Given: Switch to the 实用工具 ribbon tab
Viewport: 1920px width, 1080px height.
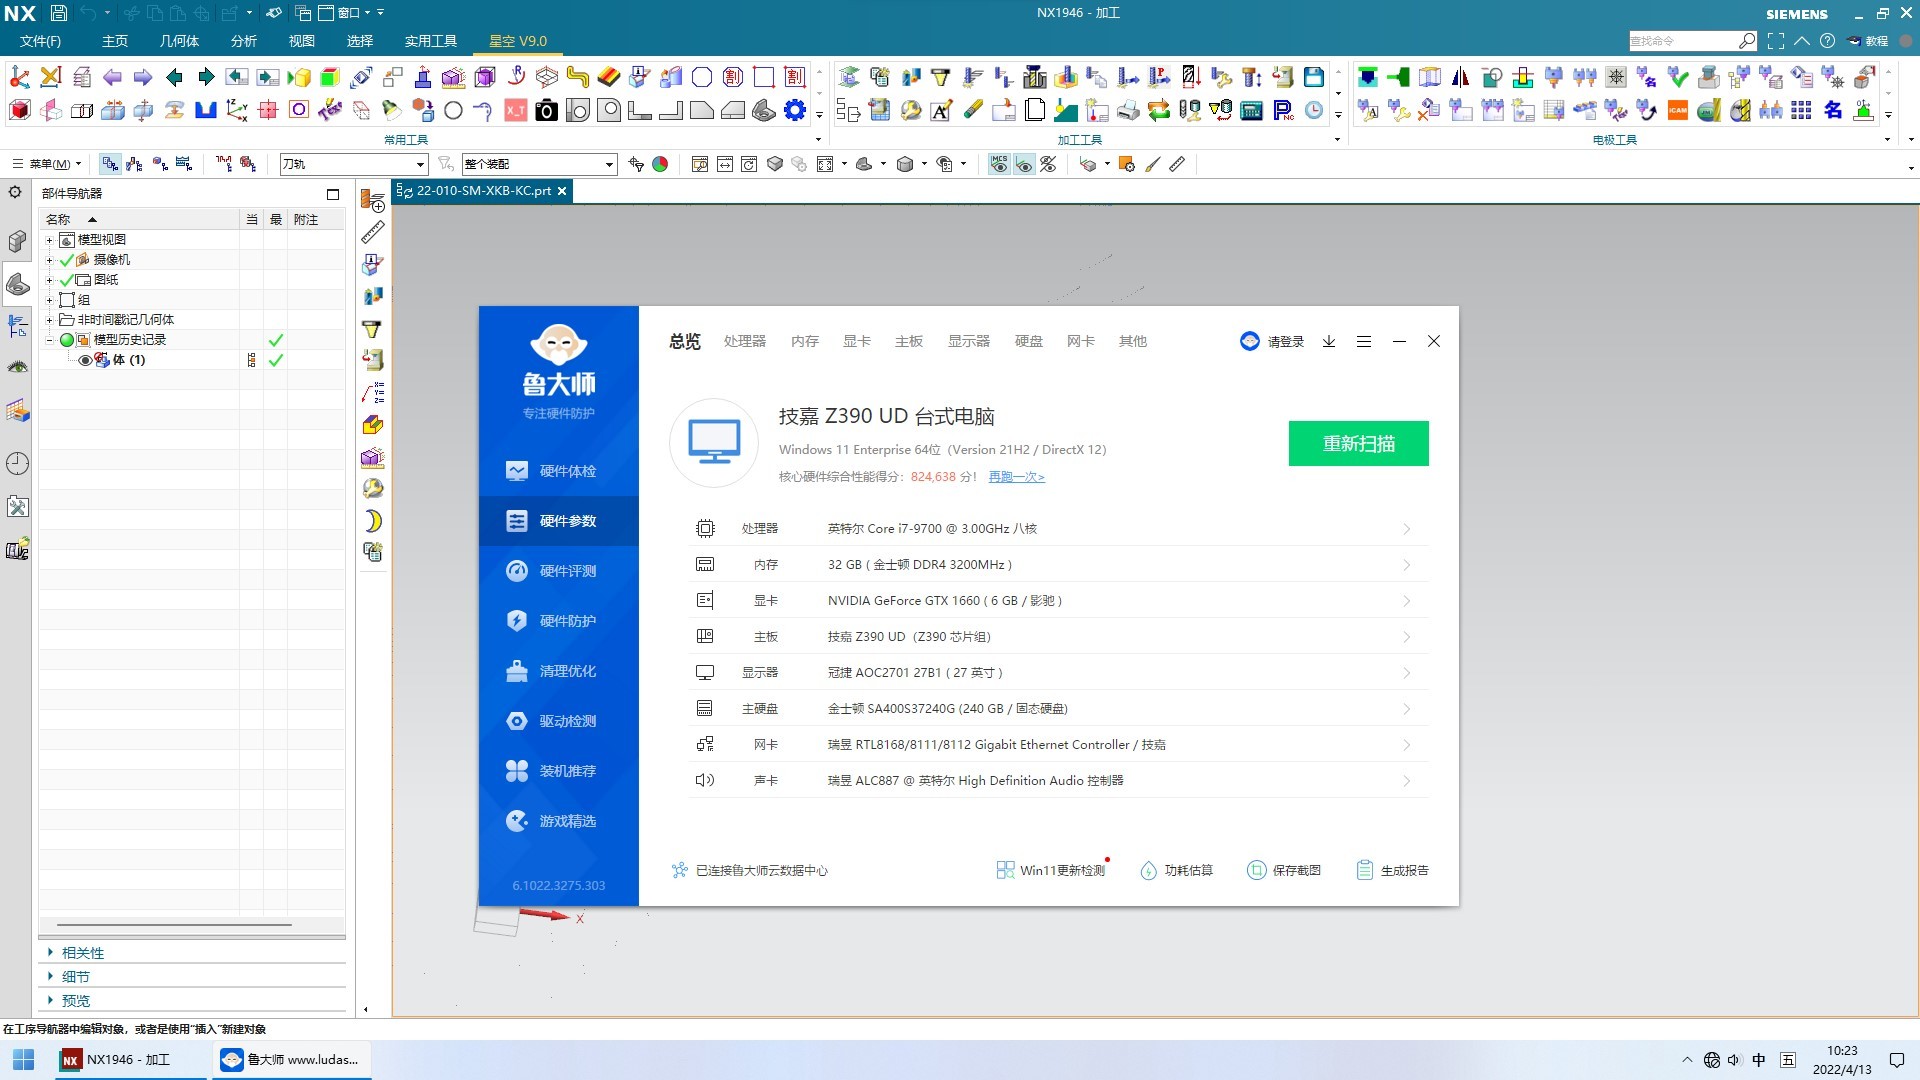Looking at the screenshot, I should 430,41.
